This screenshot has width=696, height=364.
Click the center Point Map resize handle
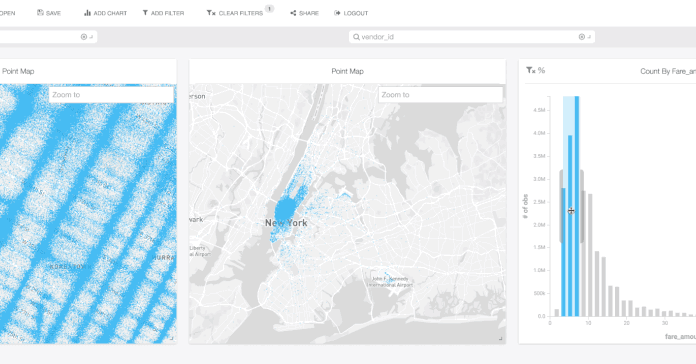501,339
